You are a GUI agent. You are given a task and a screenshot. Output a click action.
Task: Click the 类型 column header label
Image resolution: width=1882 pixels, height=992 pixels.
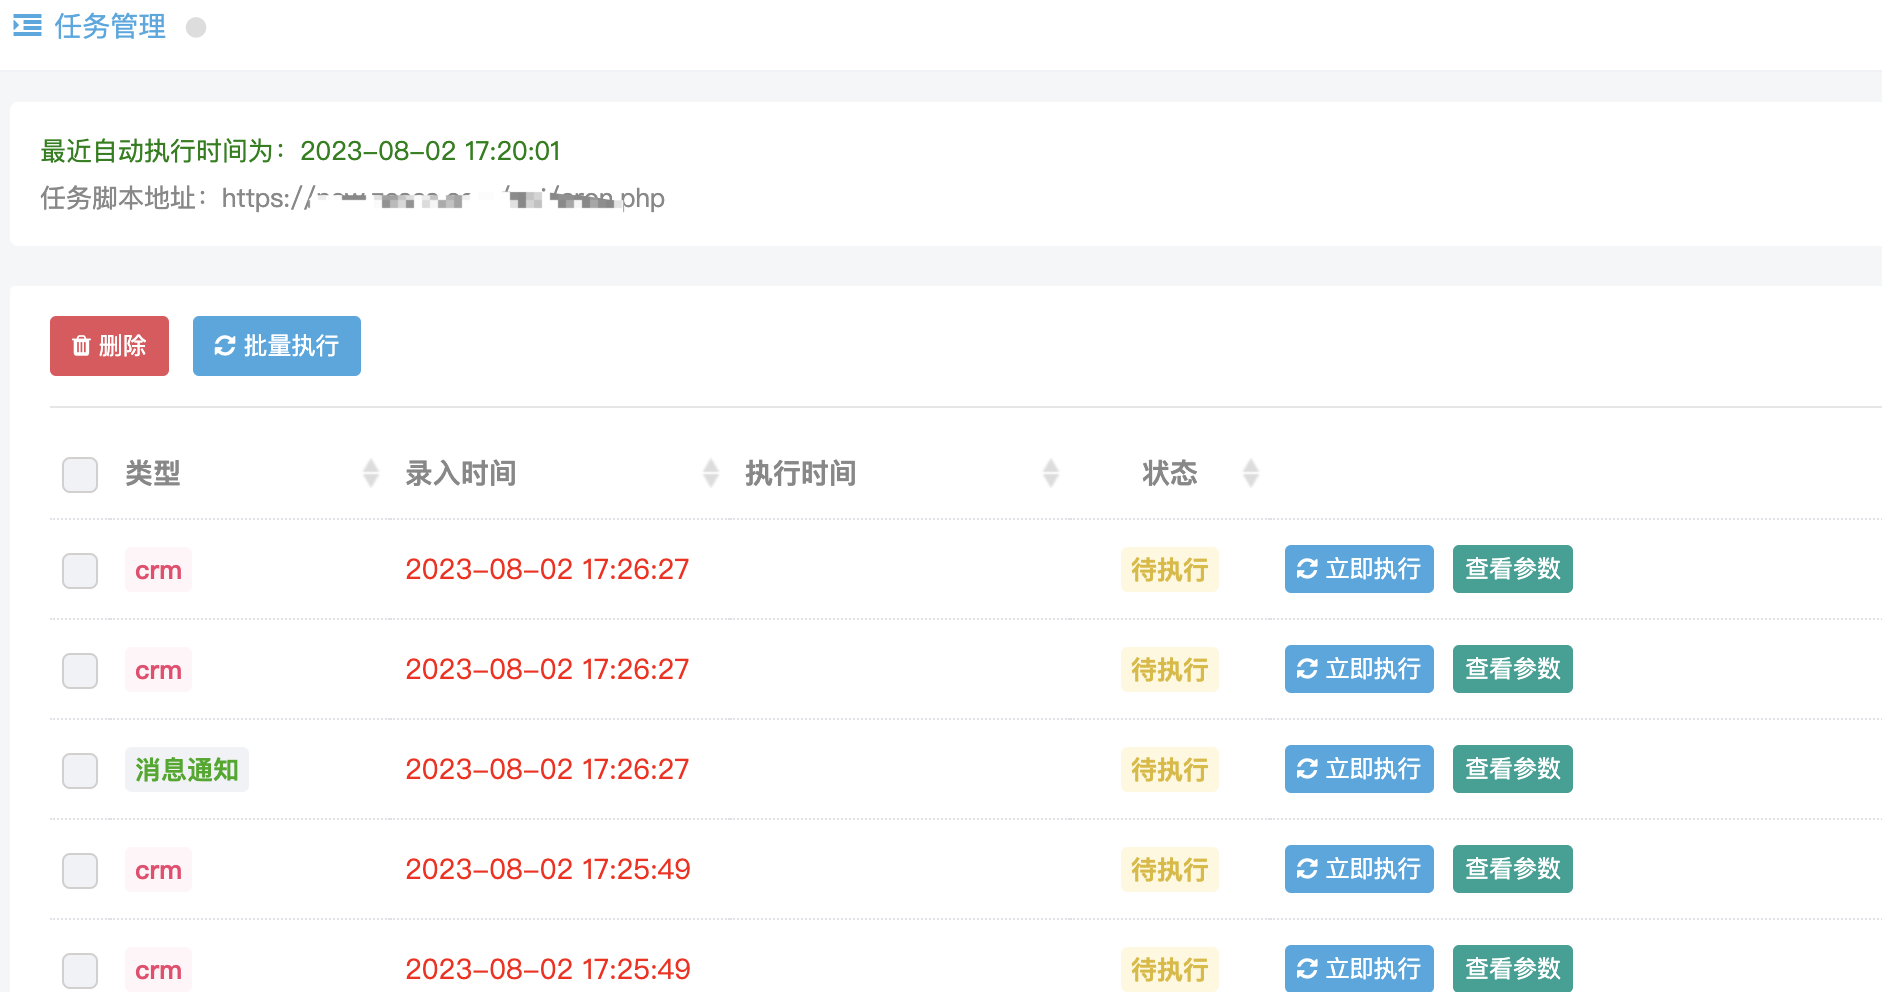pyautogui.click(x=153, y=473)
